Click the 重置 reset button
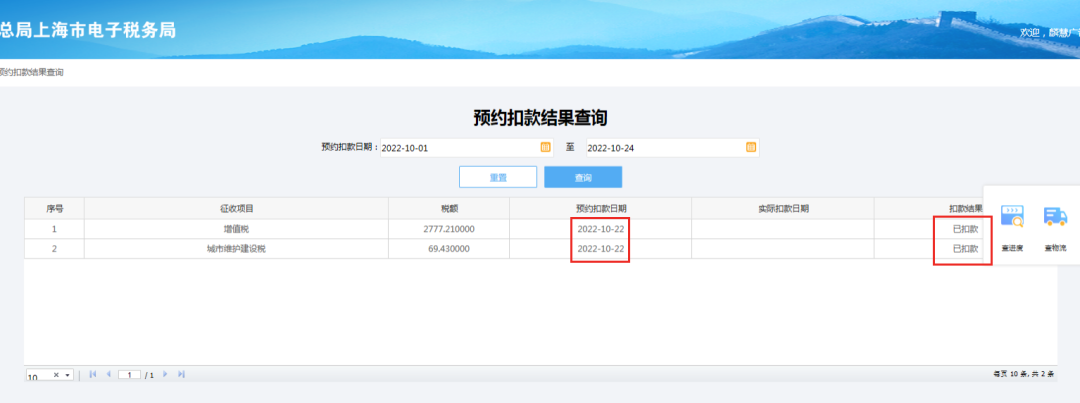The height and width of the screenshot is (403, 1080). click(x=497, y=177)
